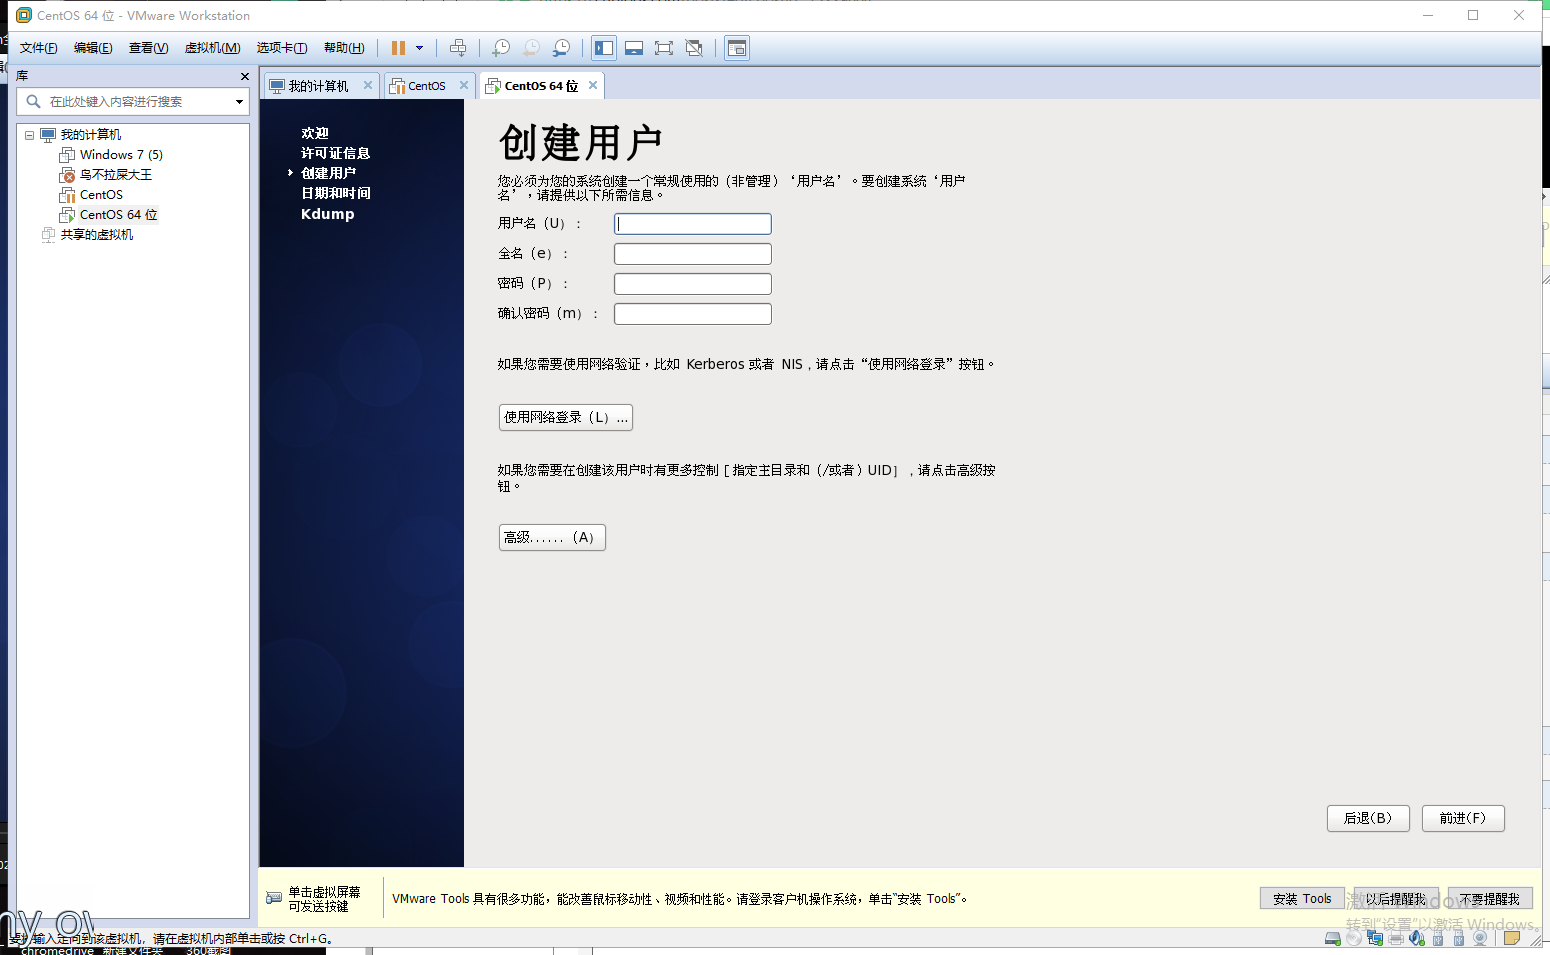Screen dimensions: 1550x955
Task: Open the 虚拟机(M) menu
Action: click(x=212, y=48)
